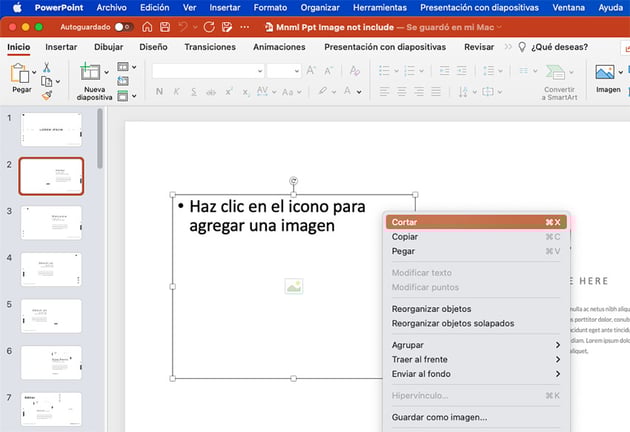Select slide 3 thumbnail
Image resolution: width=630 pixels, height=432 pixels.
coord(51,222)
